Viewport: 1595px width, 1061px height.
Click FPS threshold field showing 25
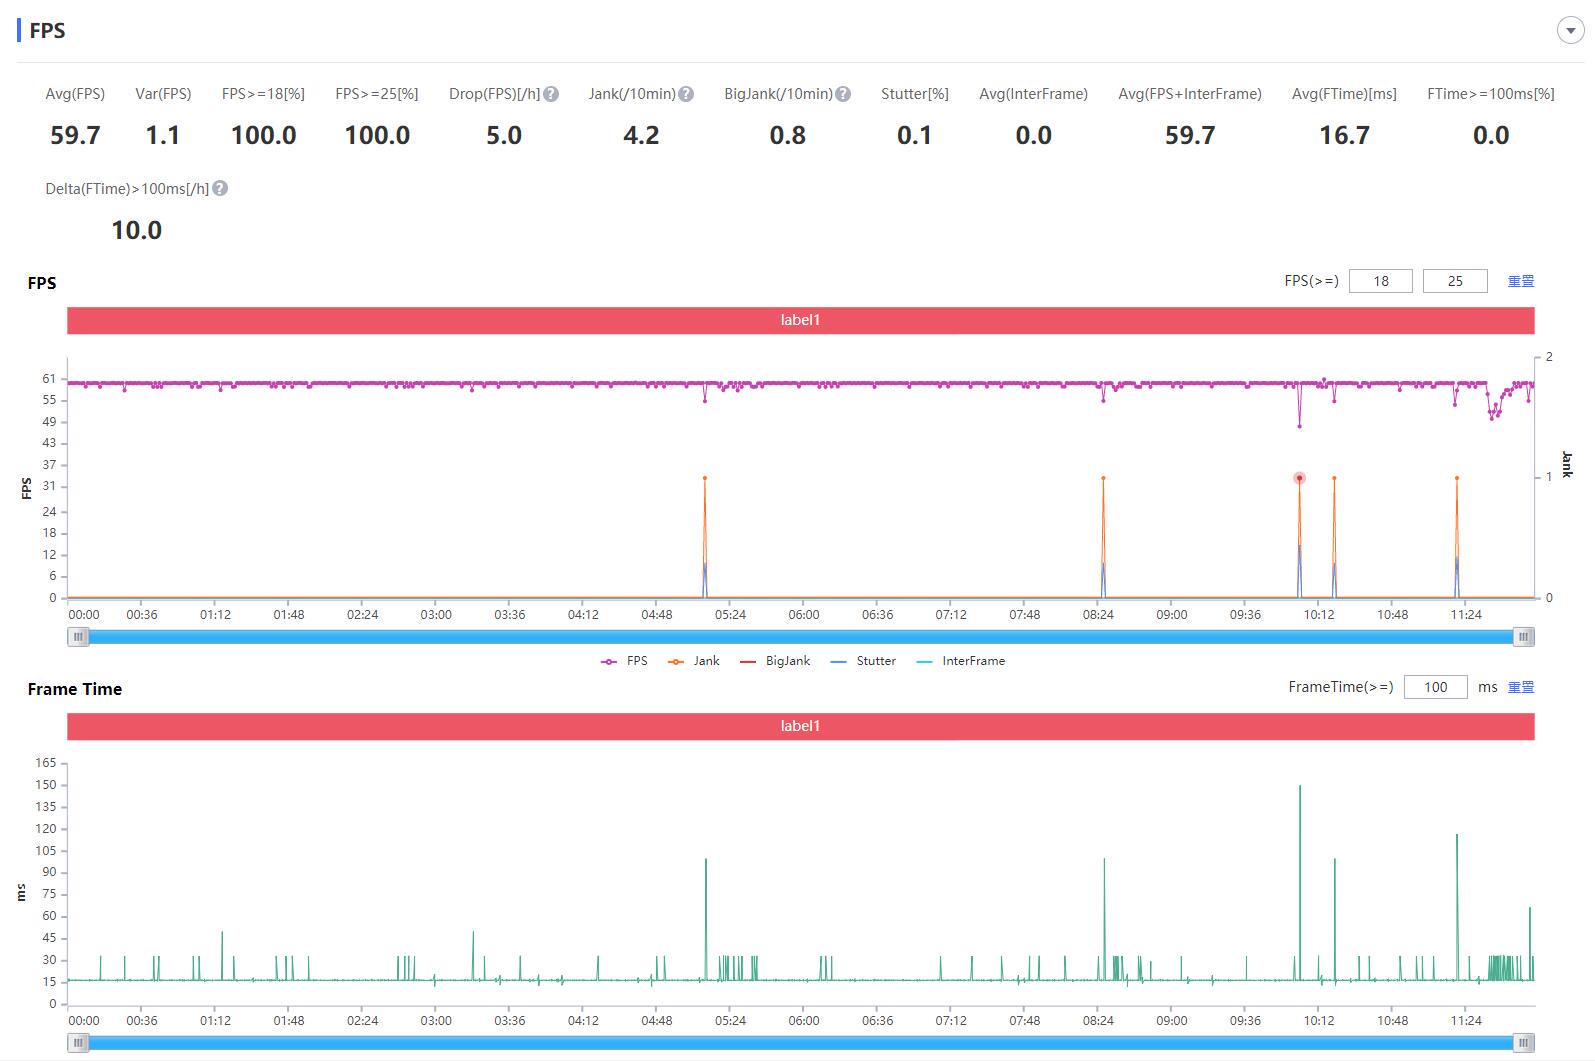[x=1454, y=281]
